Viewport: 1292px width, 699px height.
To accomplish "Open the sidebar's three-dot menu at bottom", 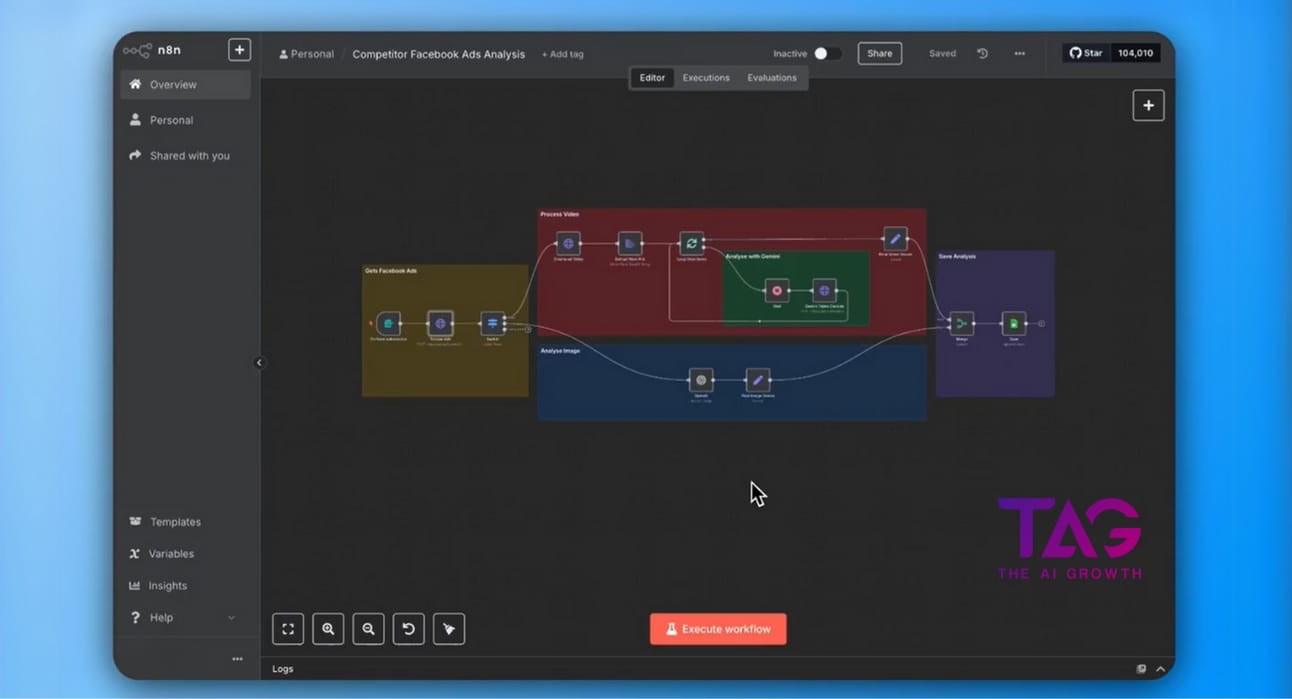I will (x=237, y=659).
